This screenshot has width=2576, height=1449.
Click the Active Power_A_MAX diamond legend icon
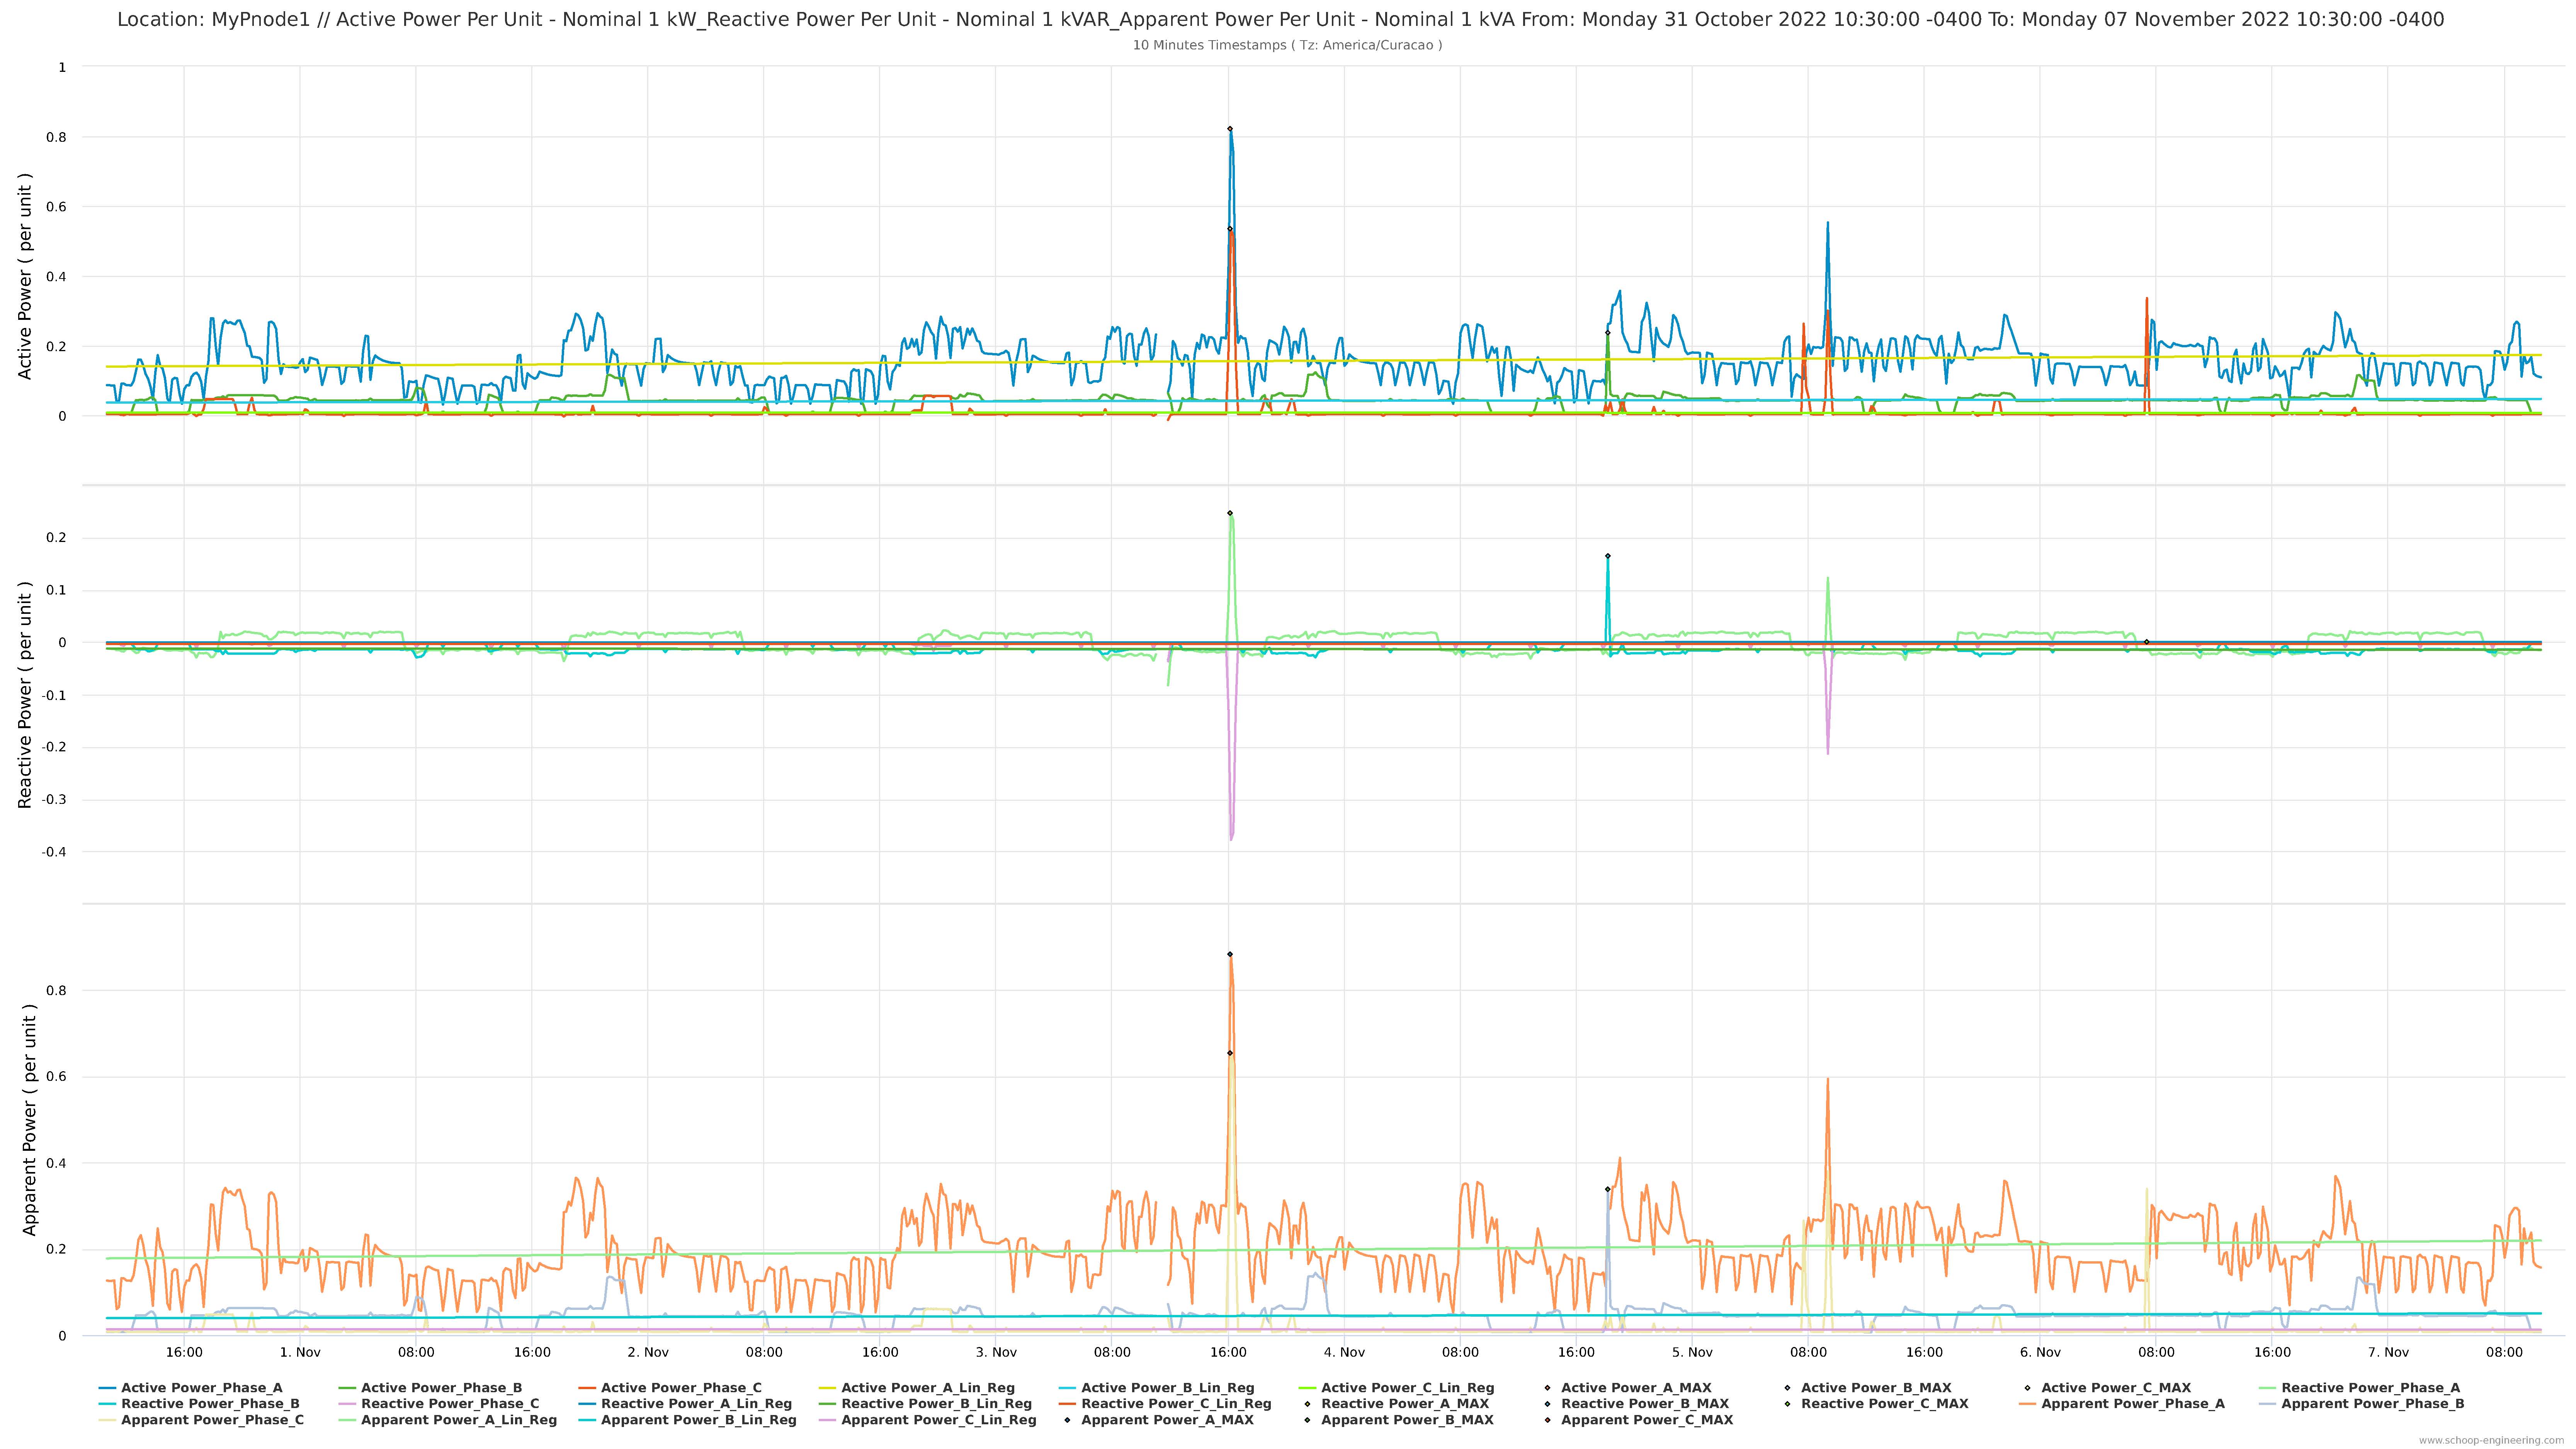point(1547,1388)
